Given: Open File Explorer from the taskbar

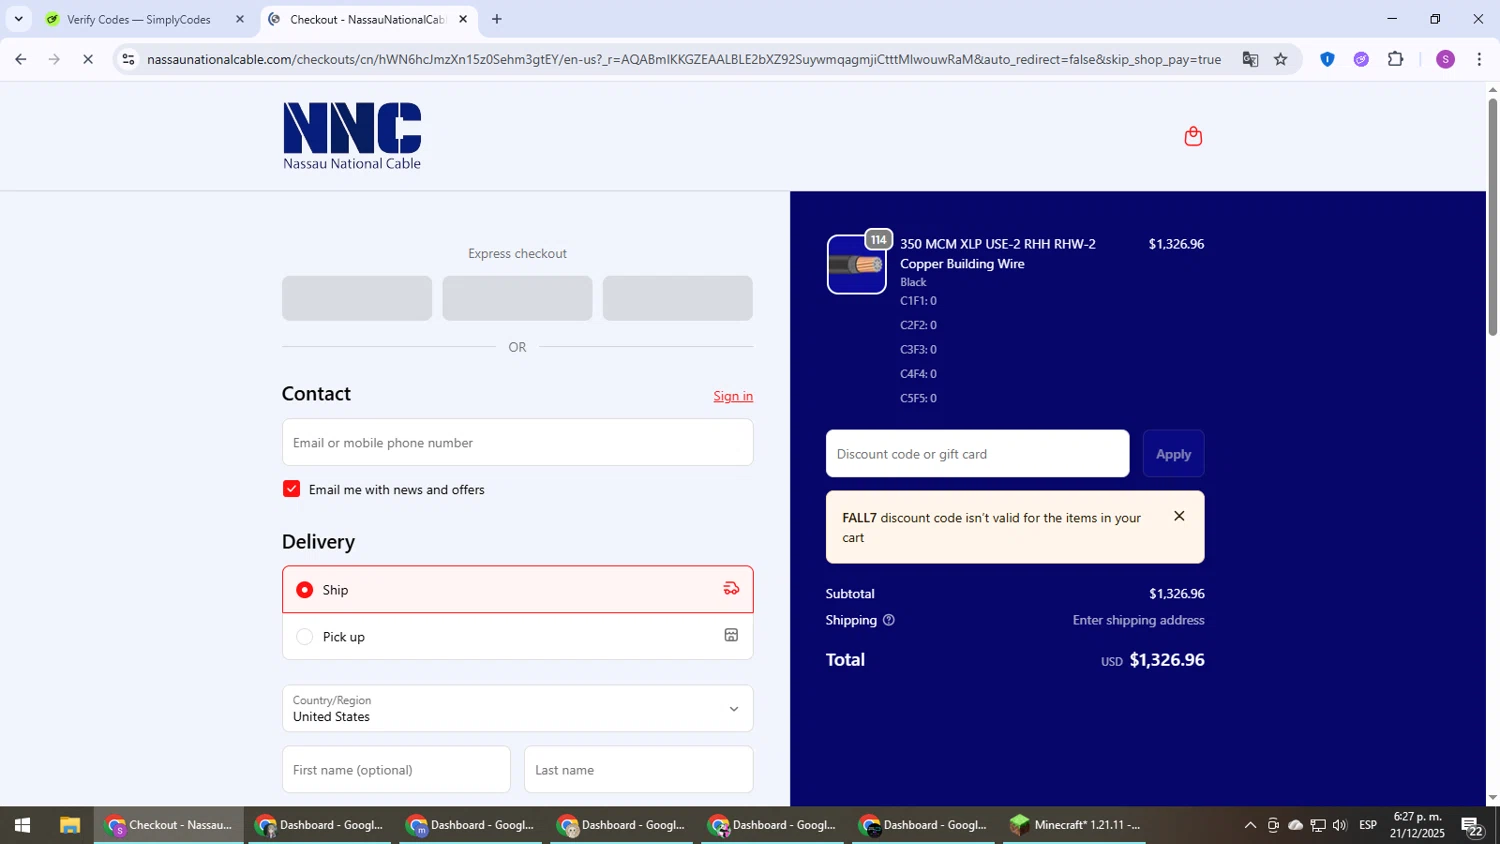Looking at the screenshot, I should tap(69, 825).
